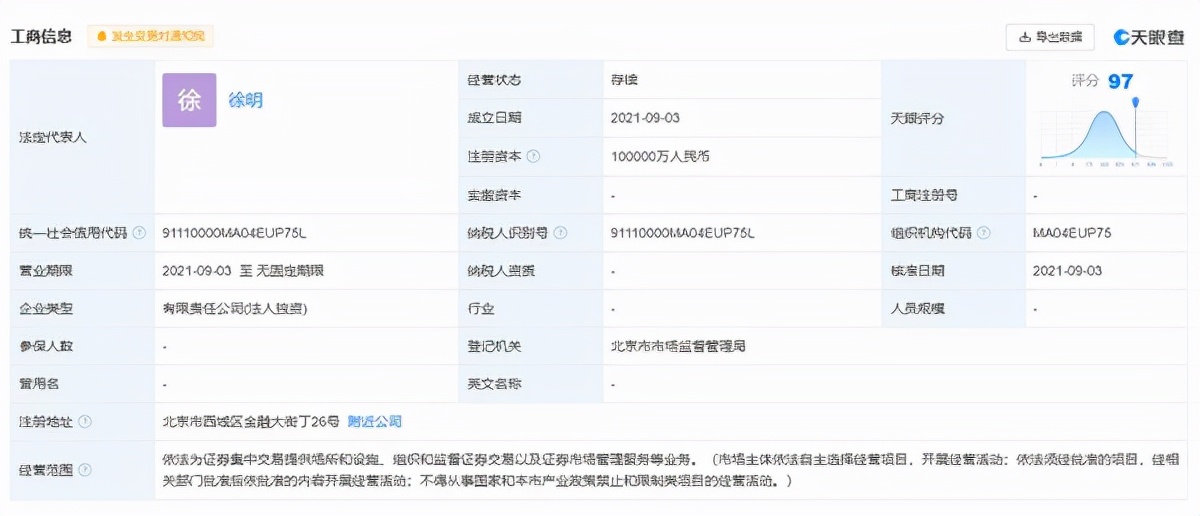This screenshot has height=516, width=1200.
Task: Click the help icon beside 组织机构代码
Action: [x=984, y=233]
